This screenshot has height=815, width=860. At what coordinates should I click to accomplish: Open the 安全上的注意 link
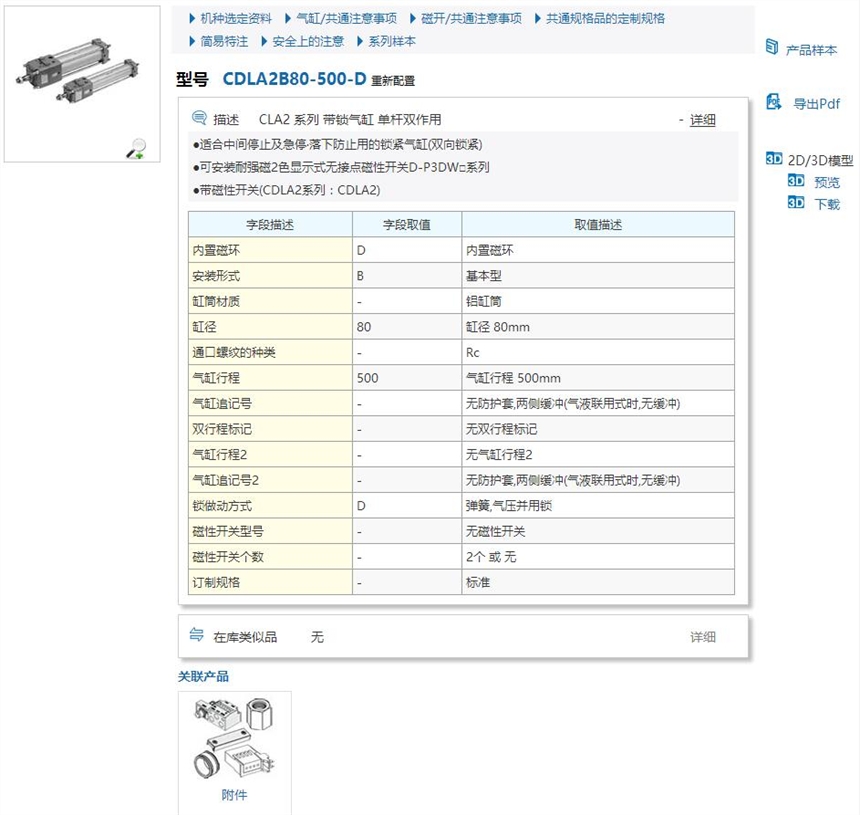[x=308, y=41]
